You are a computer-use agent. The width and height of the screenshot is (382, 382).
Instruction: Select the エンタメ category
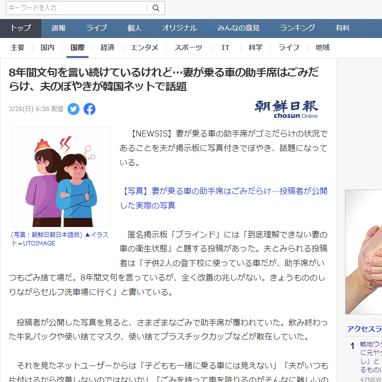click(x=144, y=48)
